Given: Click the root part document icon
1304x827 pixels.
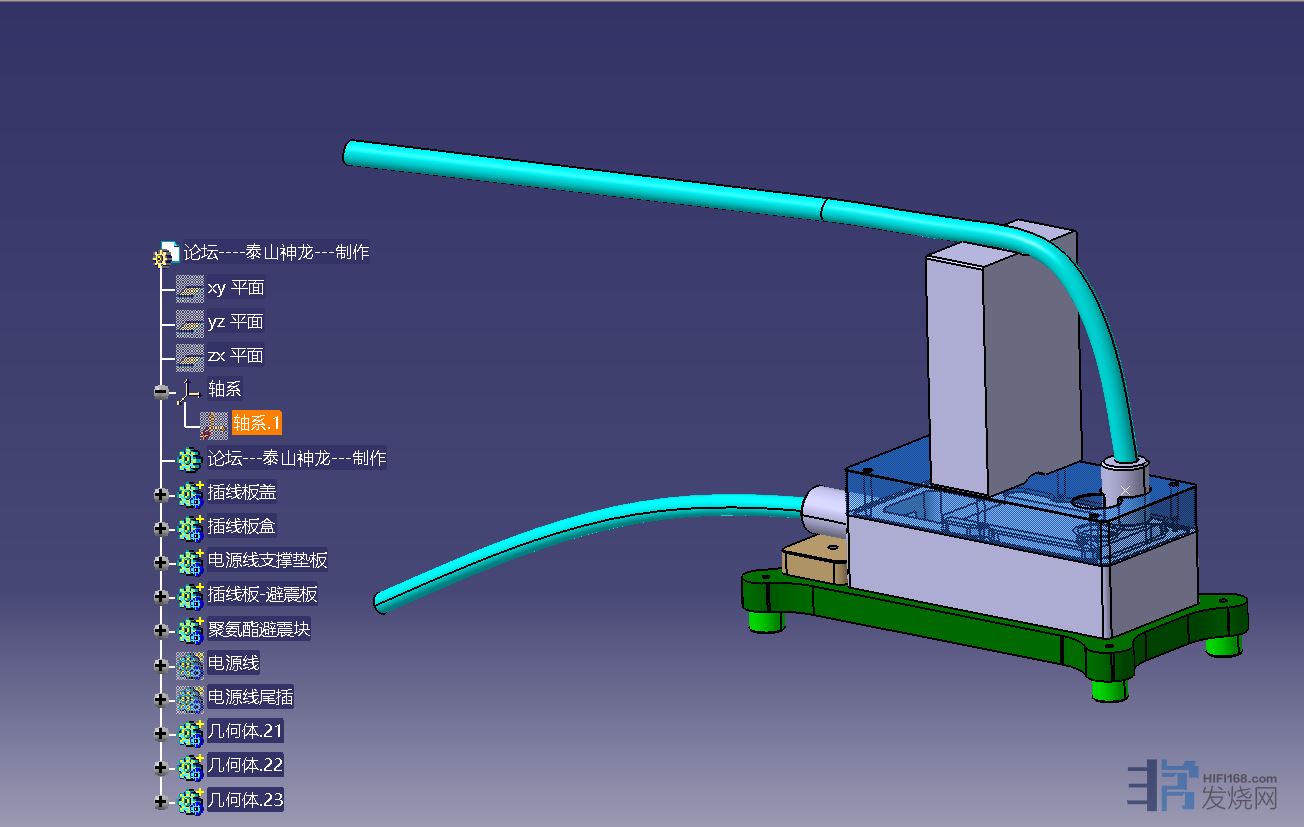Looking at the screenshot, I should tap(166, 254).
